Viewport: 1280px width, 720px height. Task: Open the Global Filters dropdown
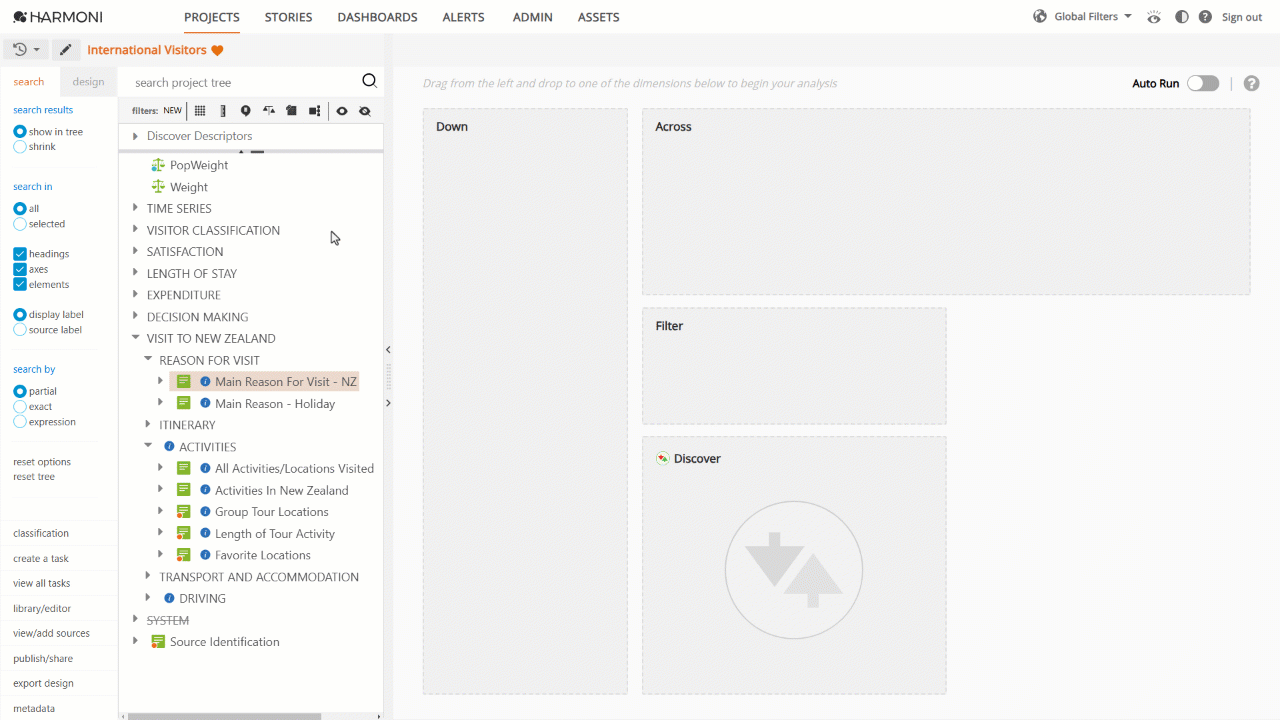pos(1093,16)
